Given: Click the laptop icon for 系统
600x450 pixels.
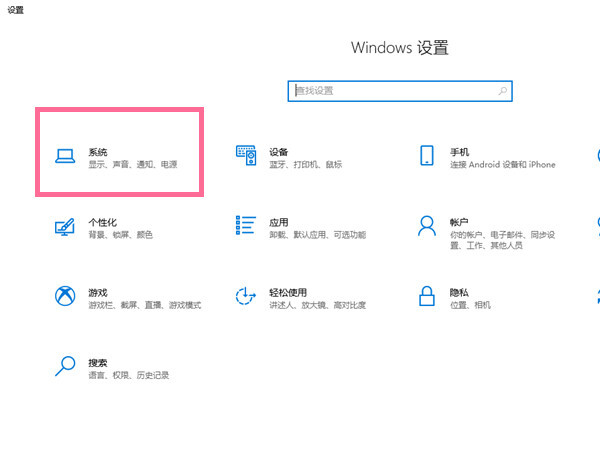Looking at the screenshot, I should [x=65, y=157].
